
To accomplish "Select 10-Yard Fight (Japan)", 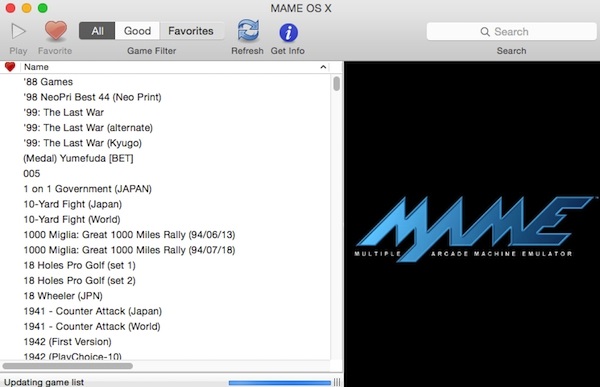I will 73,204.
